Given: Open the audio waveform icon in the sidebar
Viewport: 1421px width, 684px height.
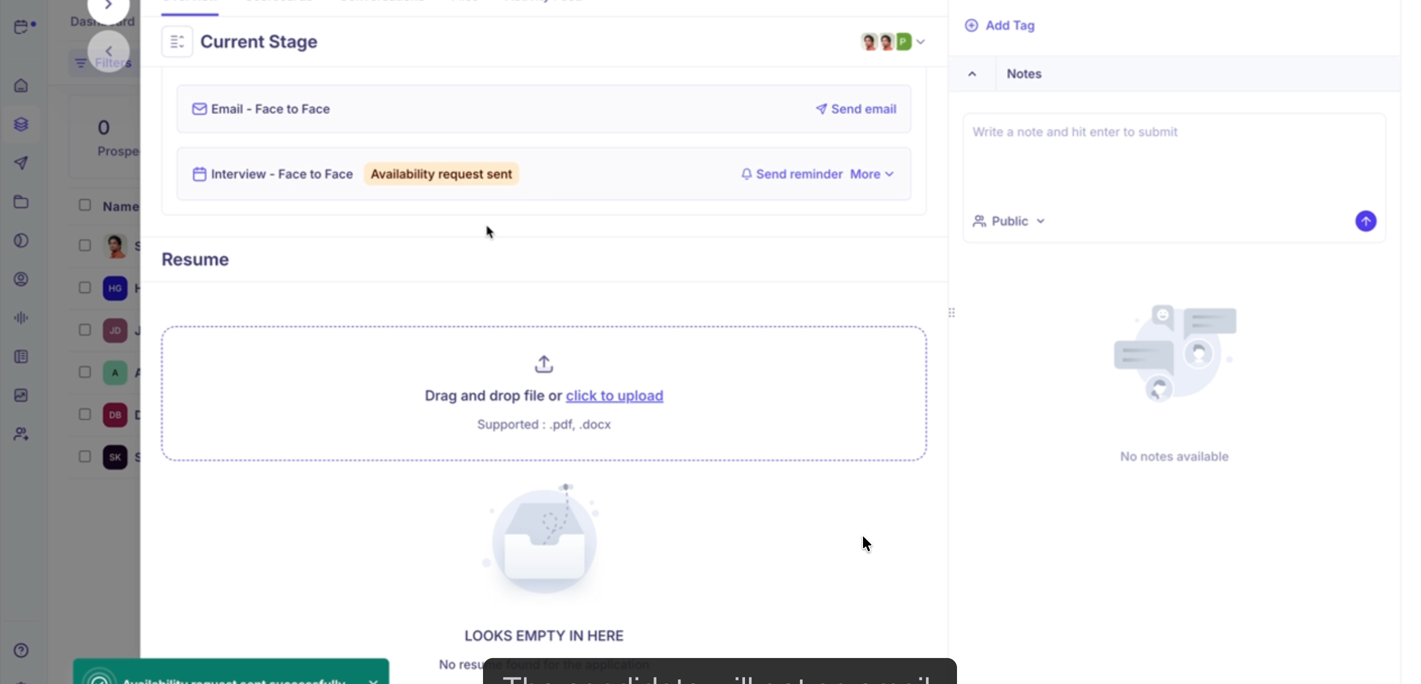Looking at the screenshot, I should pos(21,317).
